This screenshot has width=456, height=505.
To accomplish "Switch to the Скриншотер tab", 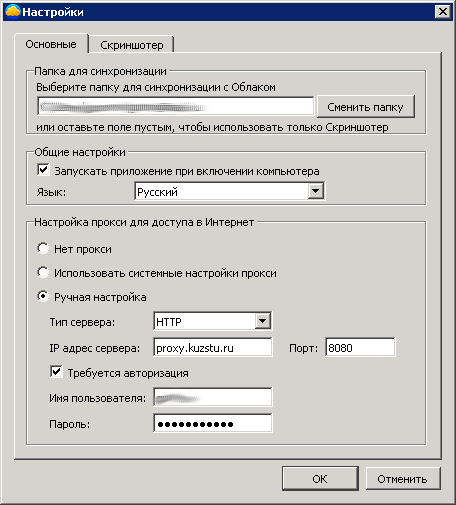I will tap(132, 45).
